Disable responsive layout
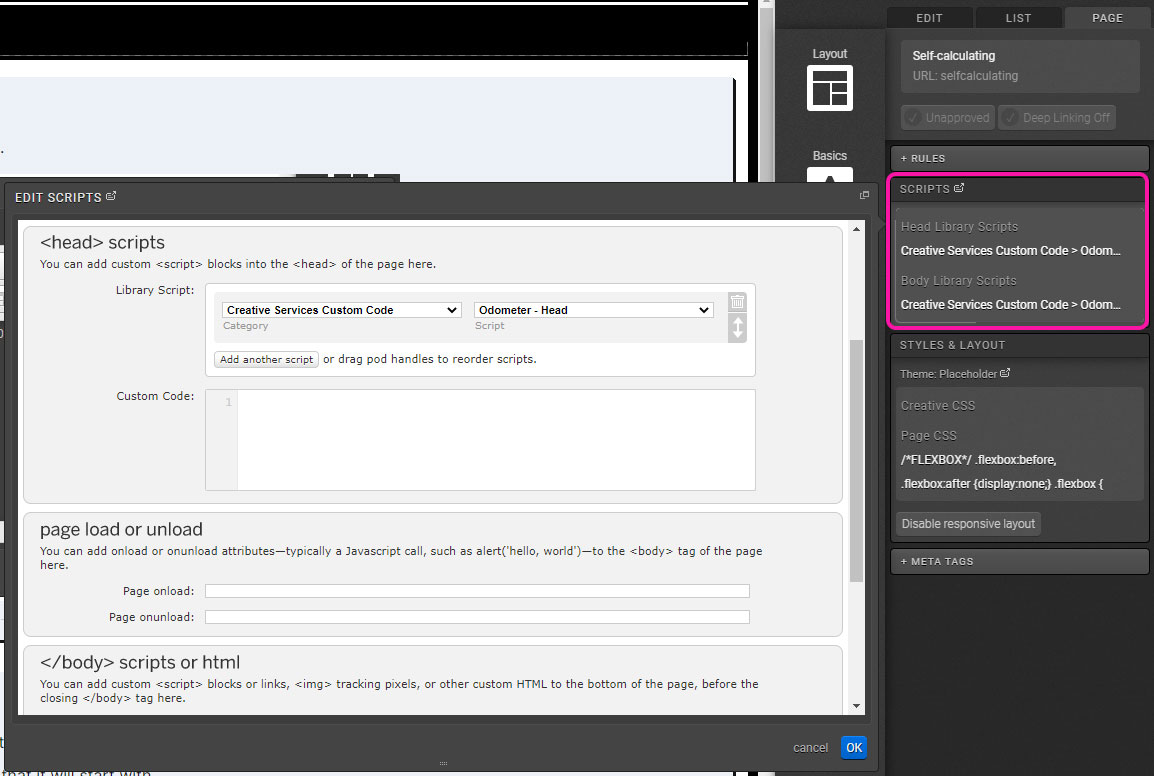This screenshot has height=776, width=1154. (968, 524)
